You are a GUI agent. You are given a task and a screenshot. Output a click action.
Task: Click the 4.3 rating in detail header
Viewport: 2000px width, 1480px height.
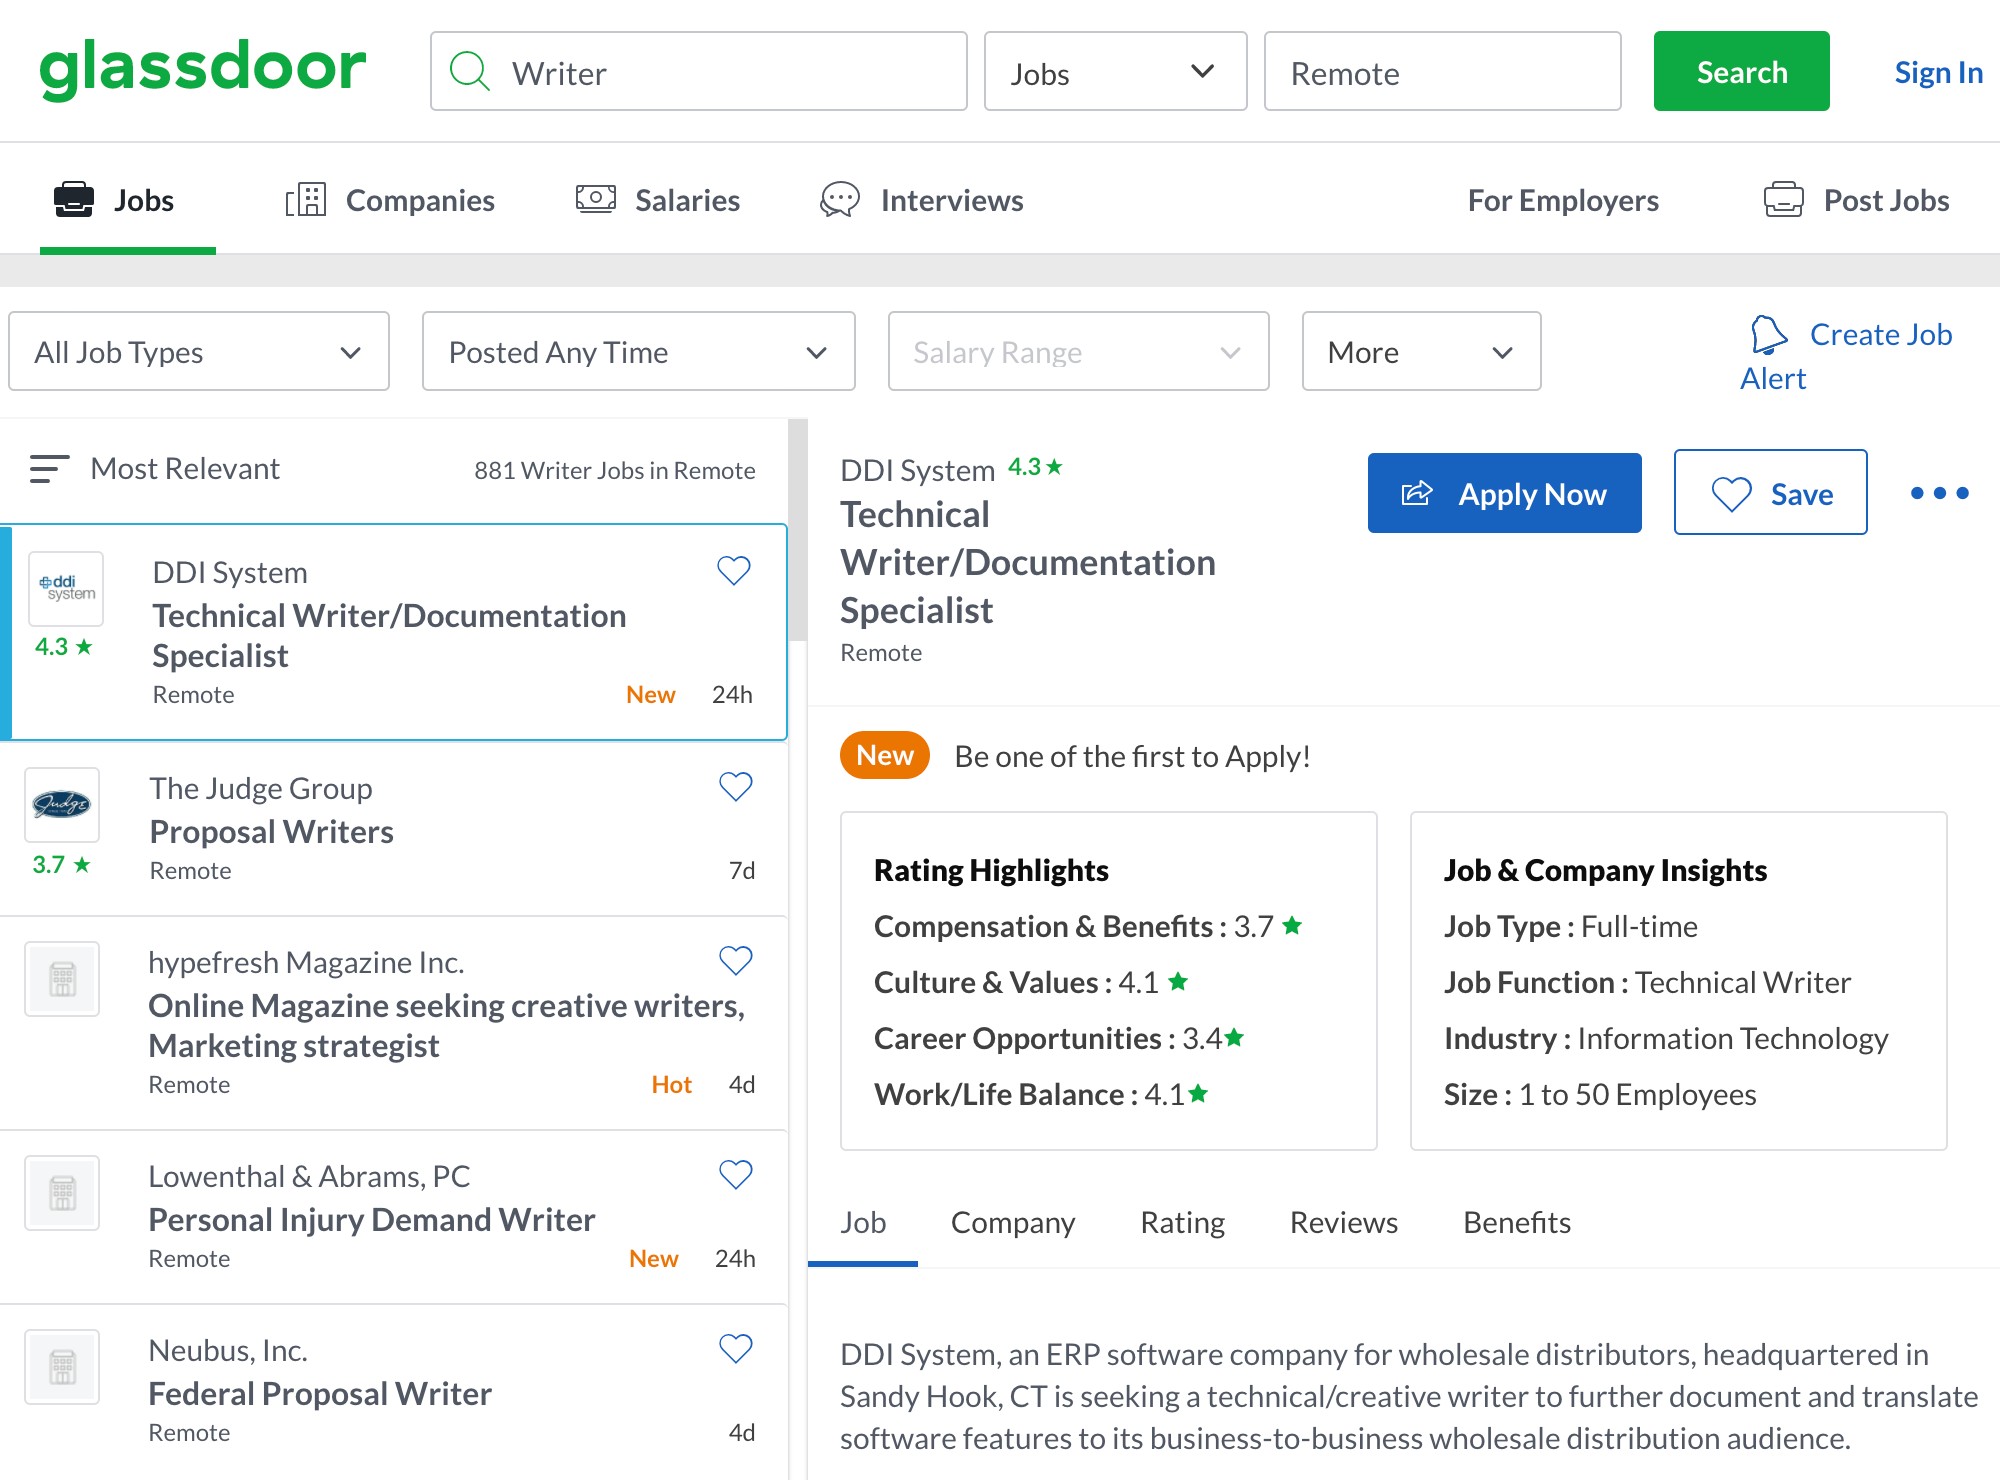(x=1035, y=467)
